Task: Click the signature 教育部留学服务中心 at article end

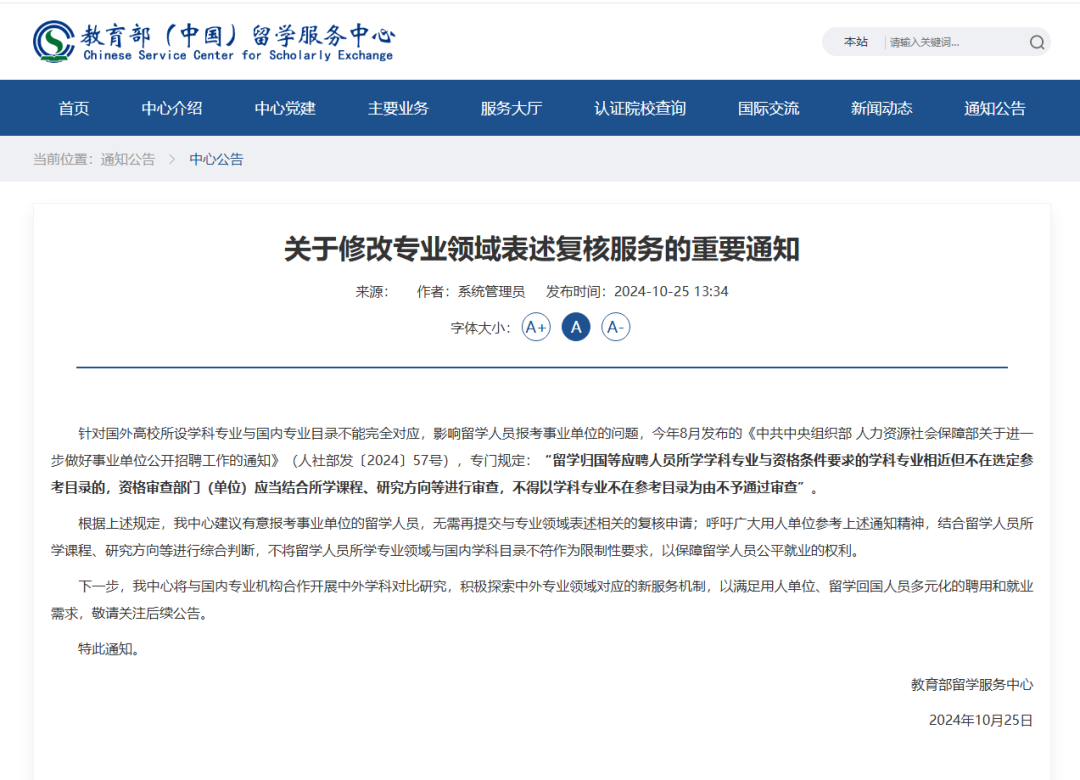Action: coord(972,684)
